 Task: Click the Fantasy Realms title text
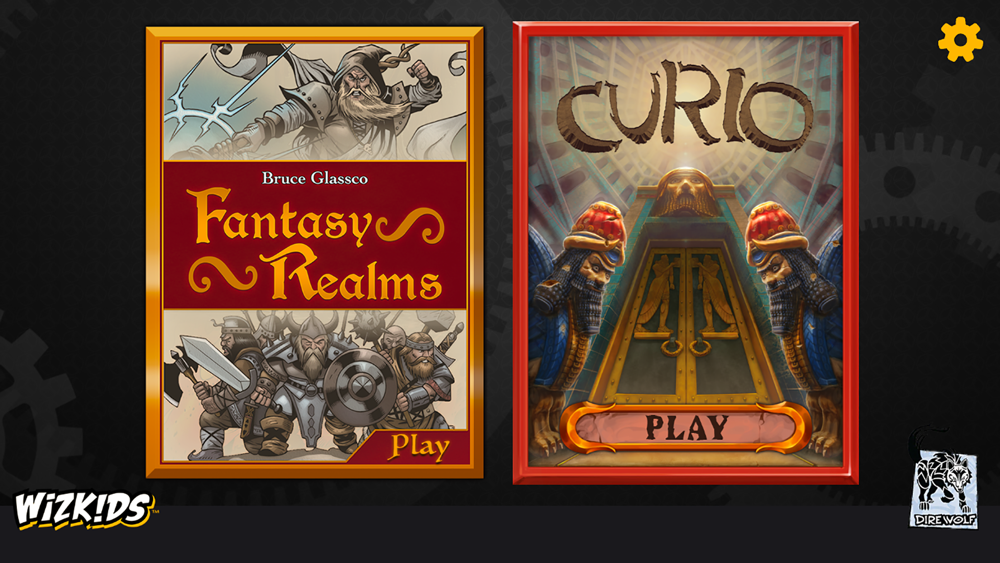click(x=317, y=244)
